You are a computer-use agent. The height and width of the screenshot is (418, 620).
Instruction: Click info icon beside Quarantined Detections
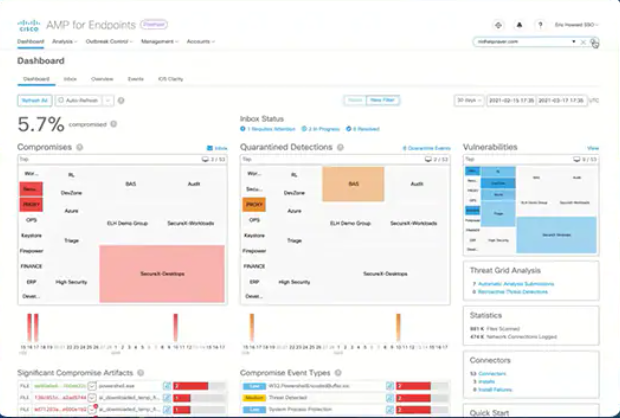coord(340,147)
